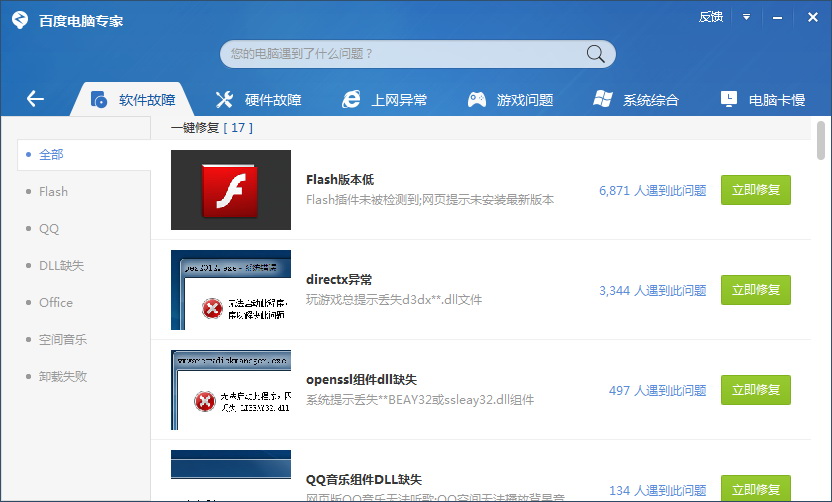The width and height of the screenshot is (832, 502).
Task: Click the 497 人遇到此问题 count
Action: [657, 391]
